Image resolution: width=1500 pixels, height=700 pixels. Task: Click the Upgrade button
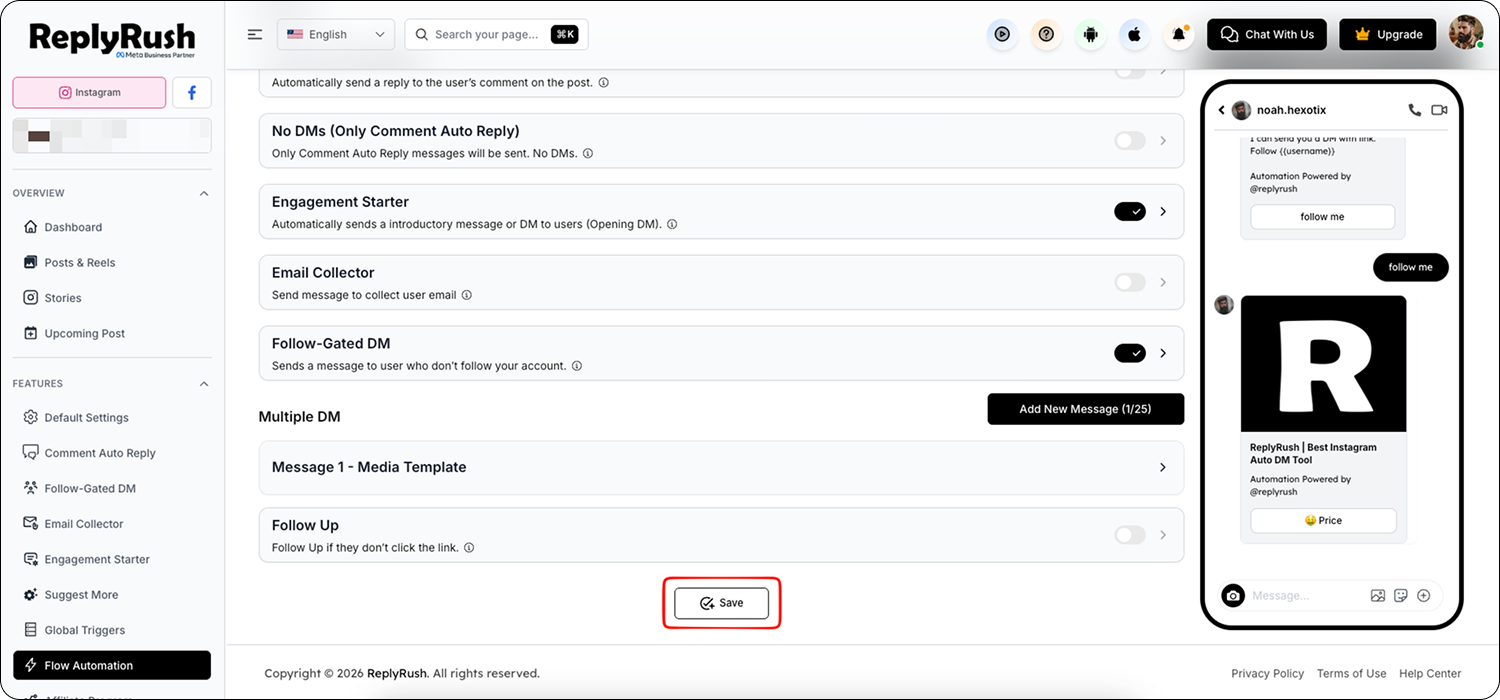[1388, 34]
